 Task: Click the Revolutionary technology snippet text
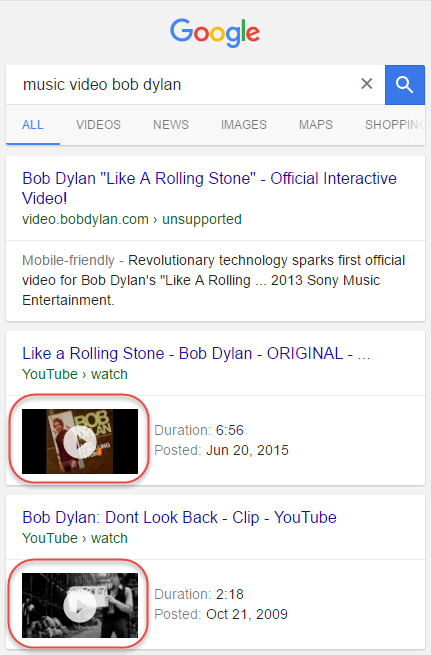213,280
